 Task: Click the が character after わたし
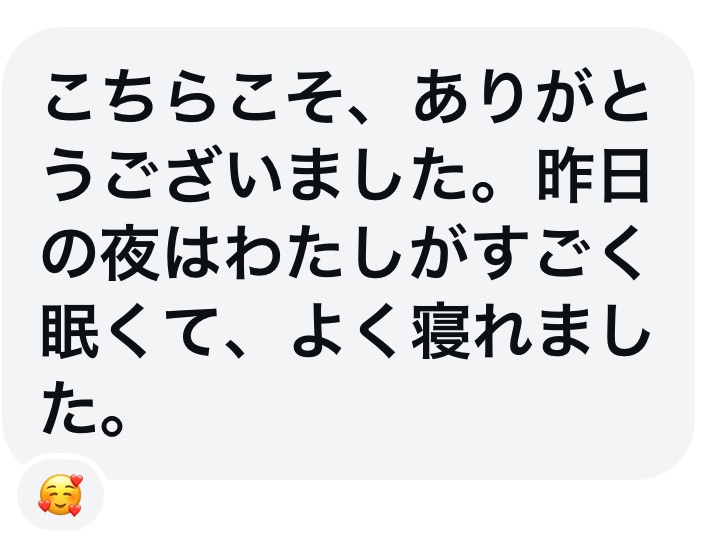tap(437, 253)
